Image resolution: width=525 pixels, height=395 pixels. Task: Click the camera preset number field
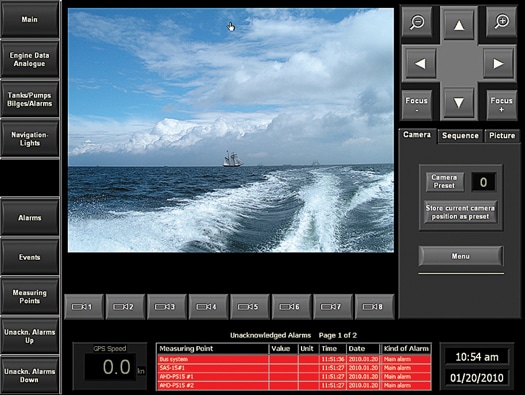pos(483,182)
